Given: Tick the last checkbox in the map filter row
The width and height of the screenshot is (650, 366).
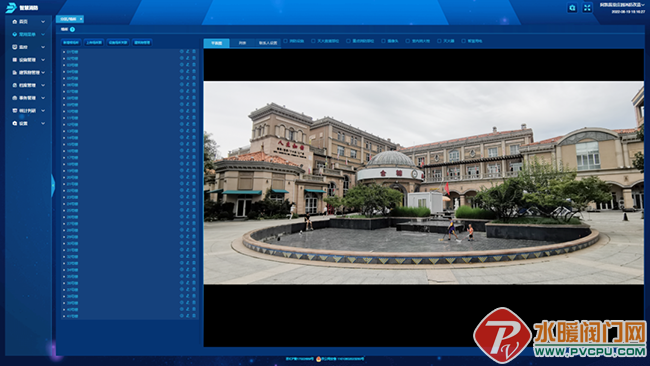Looking at the screenshot, I should coord(463,41).
